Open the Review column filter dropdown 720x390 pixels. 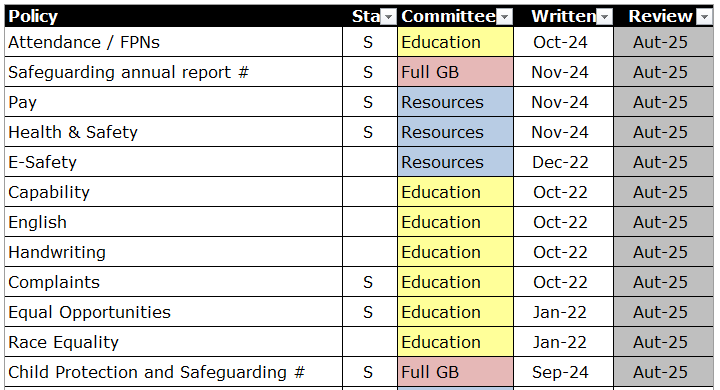pyautogui.click(x=704, y=17)
